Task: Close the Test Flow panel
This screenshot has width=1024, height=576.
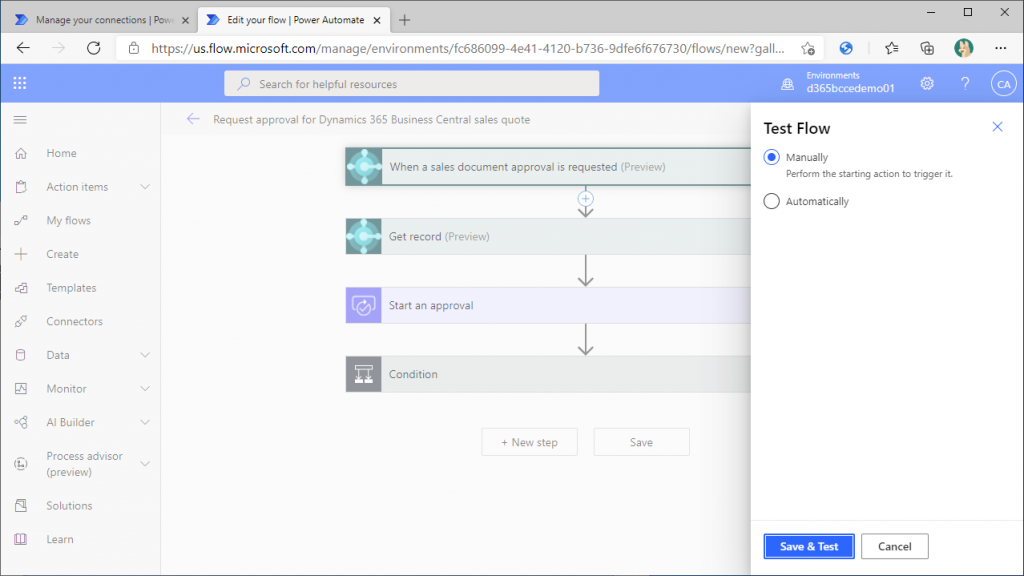Action: pos(997,127)
